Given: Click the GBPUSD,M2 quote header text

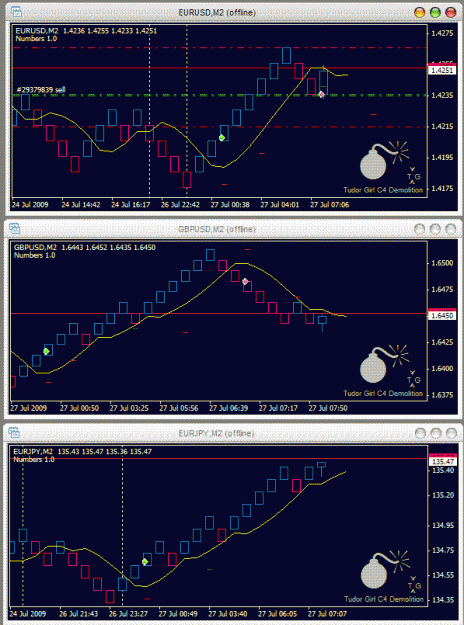Looking at the screenshot, I should point(85,248).
